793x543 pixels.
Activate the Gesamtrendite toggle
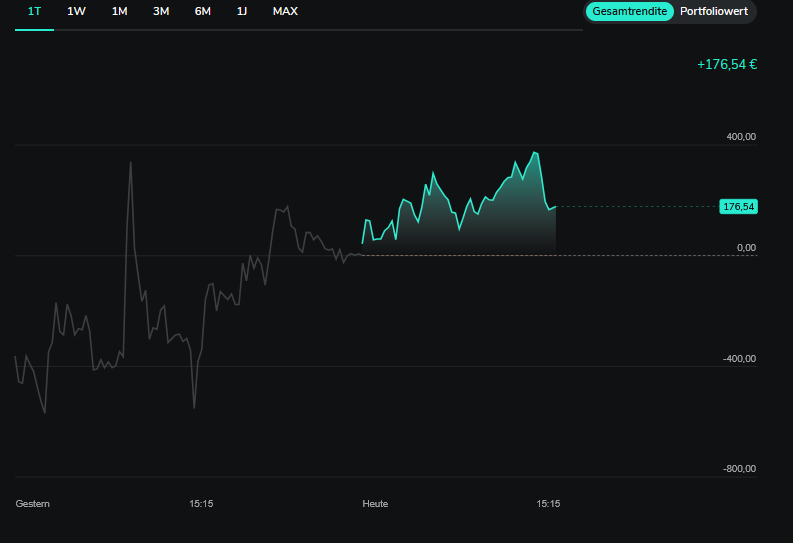(x=630, y=11)
